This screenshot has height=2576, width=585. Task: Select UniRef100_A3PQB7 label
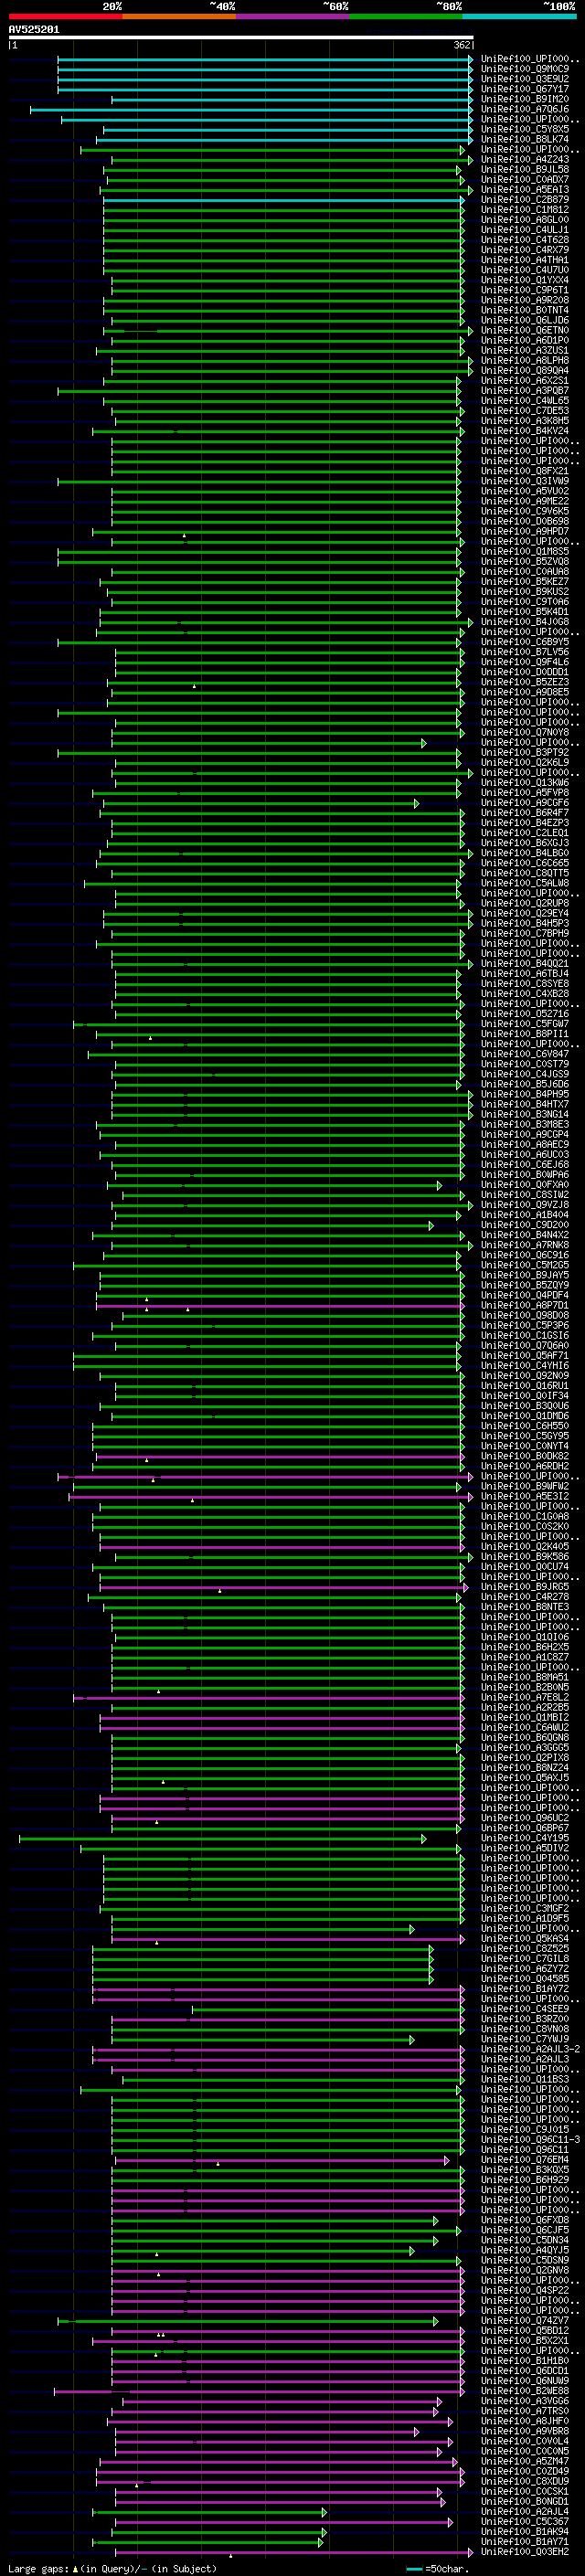coord(525,391)
